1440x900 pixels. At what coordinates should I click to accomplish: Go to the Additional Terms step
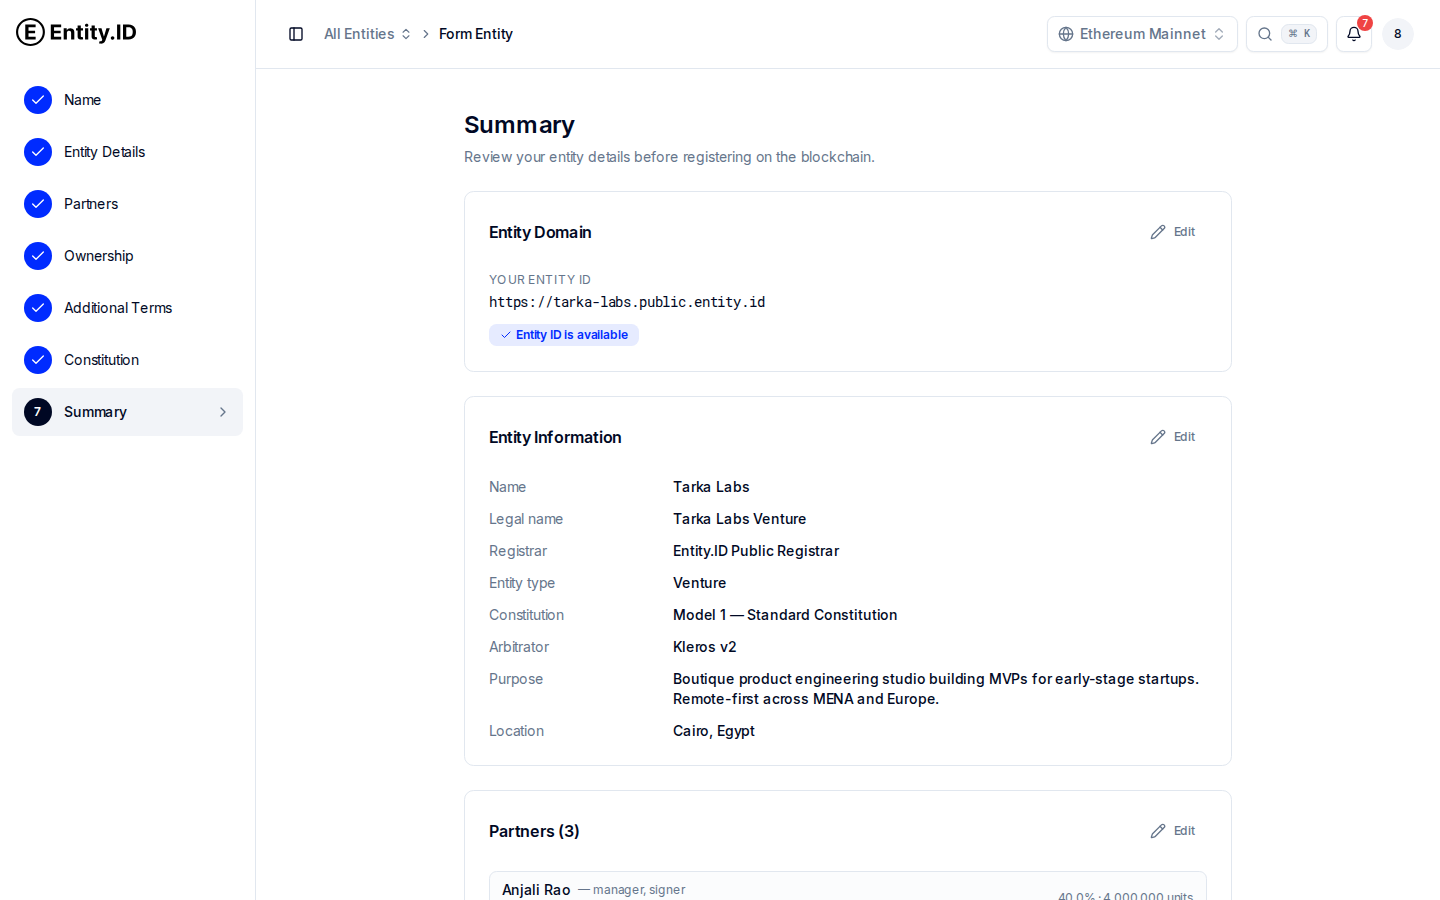click(127, 308)
